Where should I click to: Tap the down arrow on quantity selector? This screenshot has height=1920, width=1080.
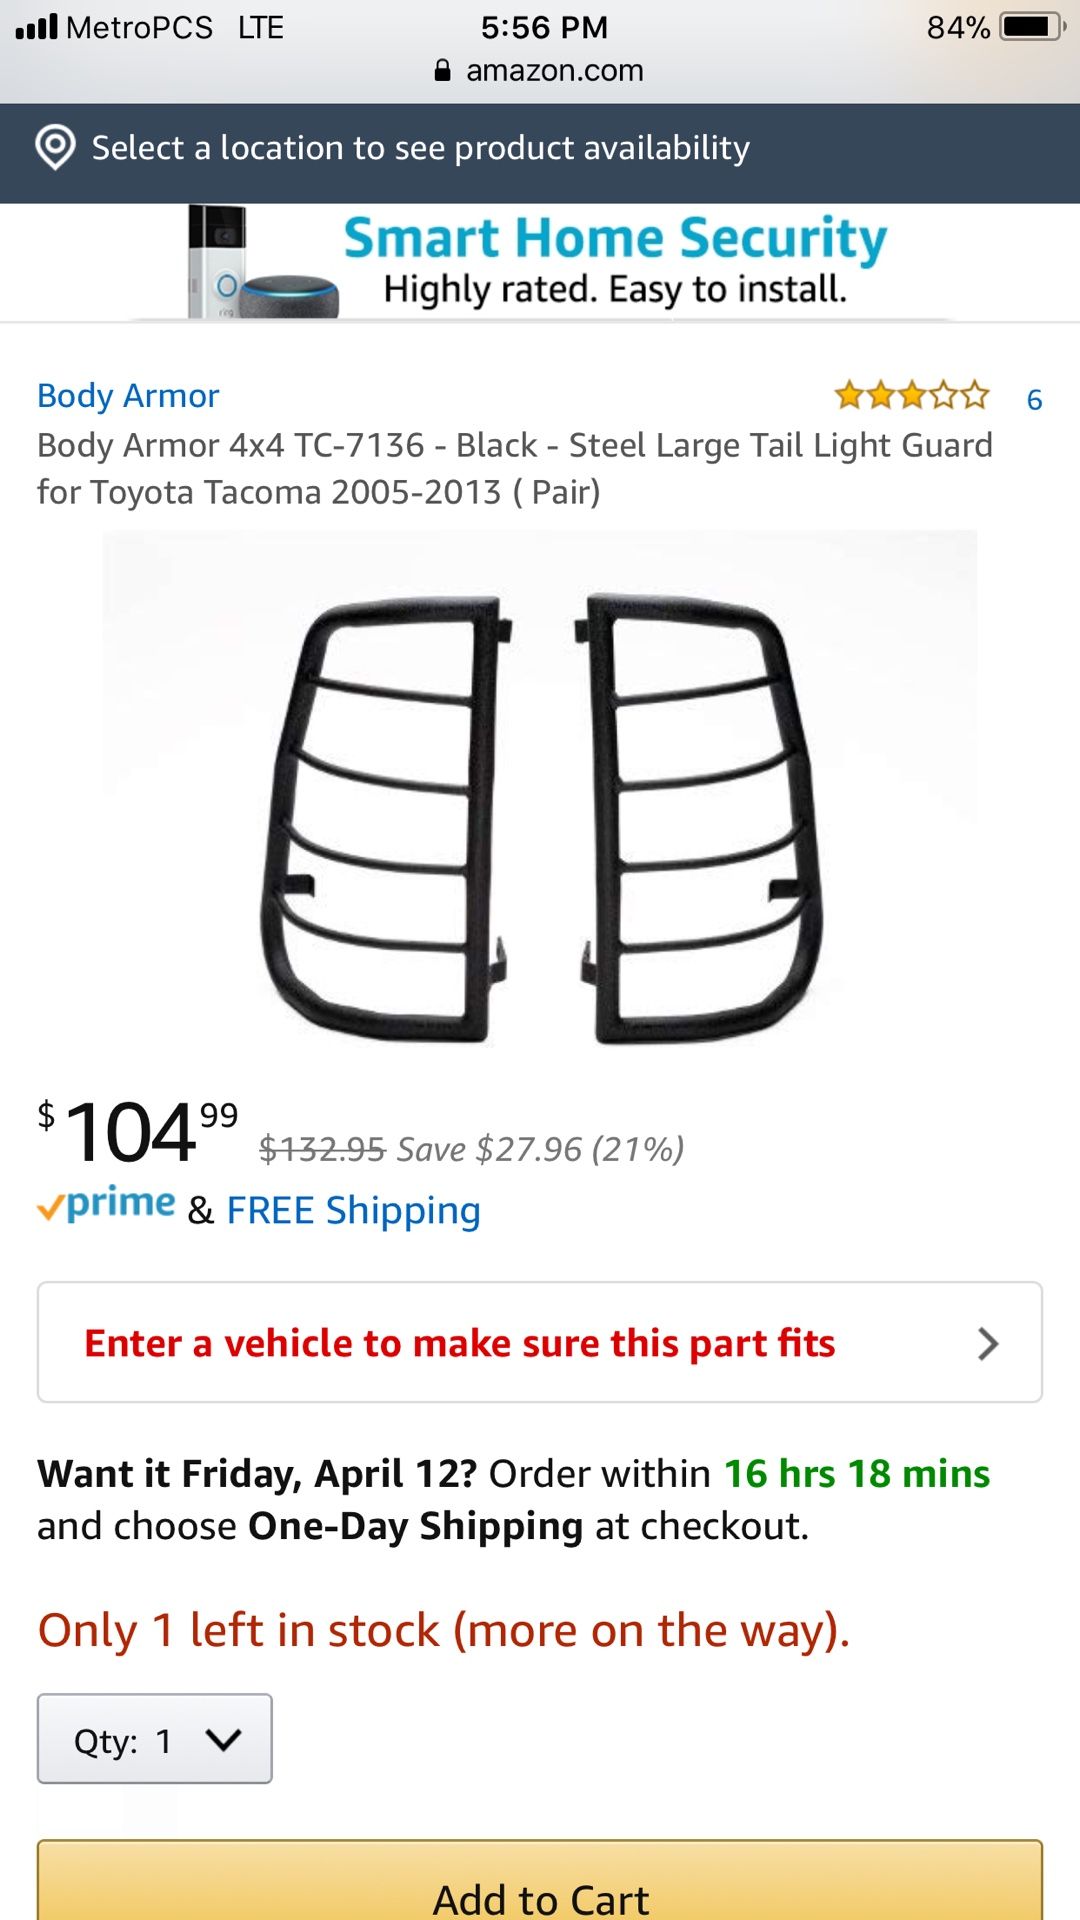coord(223,1740)
